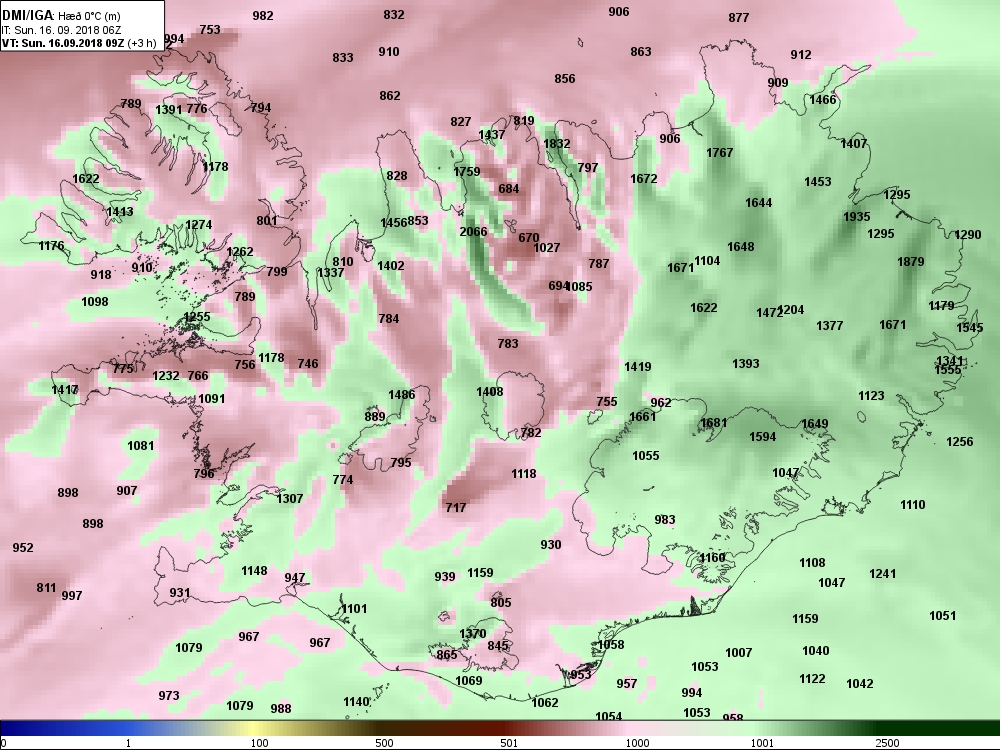This screenshot has width=1000, height=750.
Task: Click the 1370 value on the south glacier
Action: click(x=473, y=634)
